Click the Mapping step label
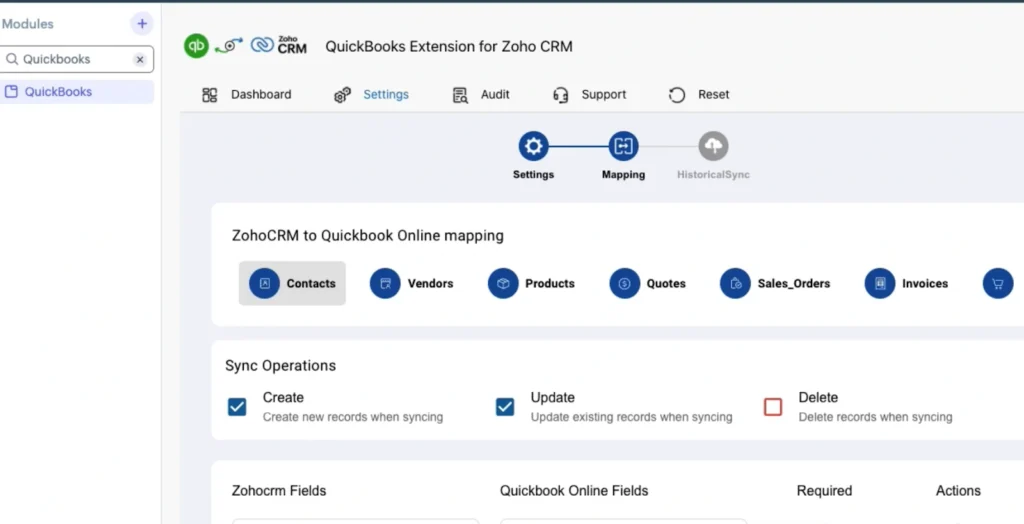The height and width of the screenshot is (524, 1024). pyautogui.click(x=624, y=175)
